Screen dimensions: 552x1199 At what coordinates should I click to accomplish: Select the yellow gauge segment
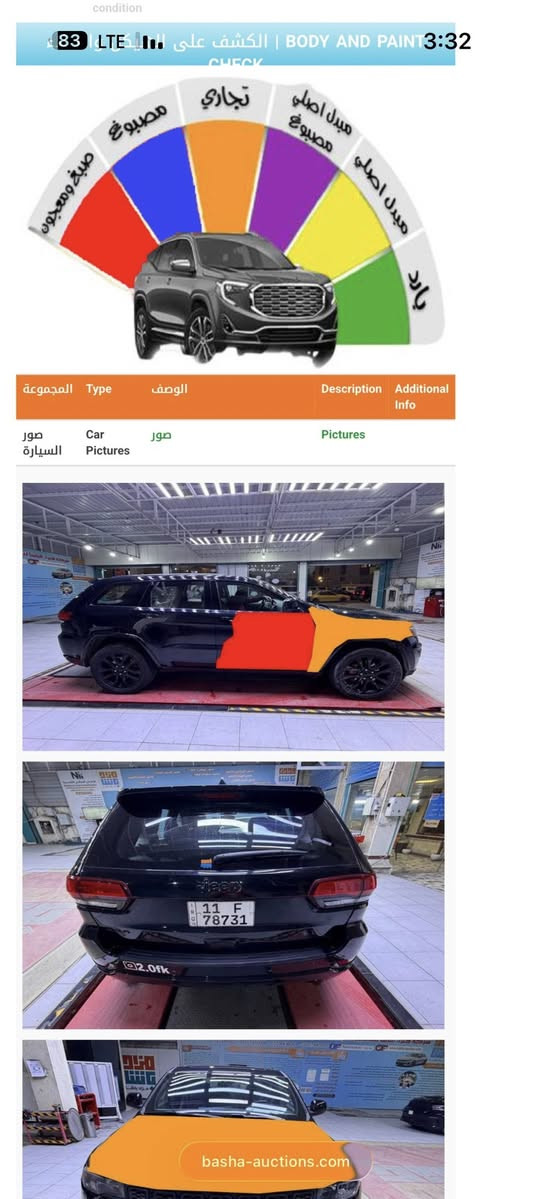pyautogui.click(x=339, y=229)
